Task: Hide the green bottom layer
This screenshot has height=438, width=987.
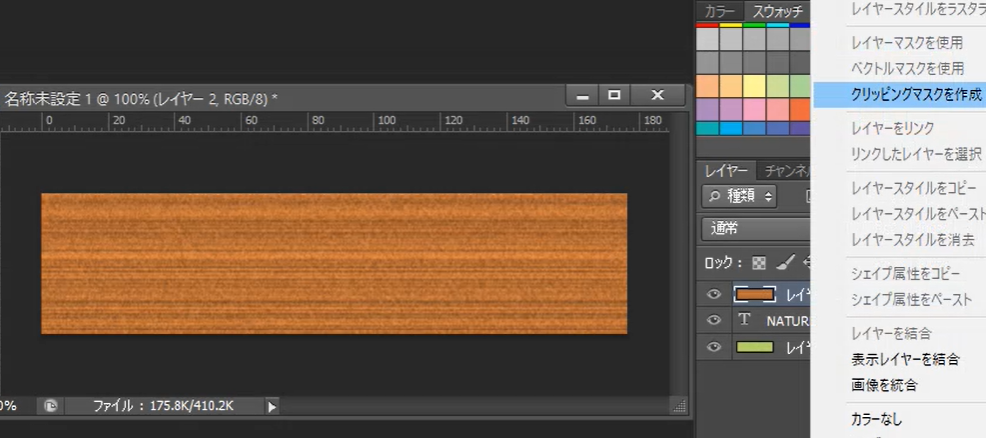Action: [x=714, y=347]
